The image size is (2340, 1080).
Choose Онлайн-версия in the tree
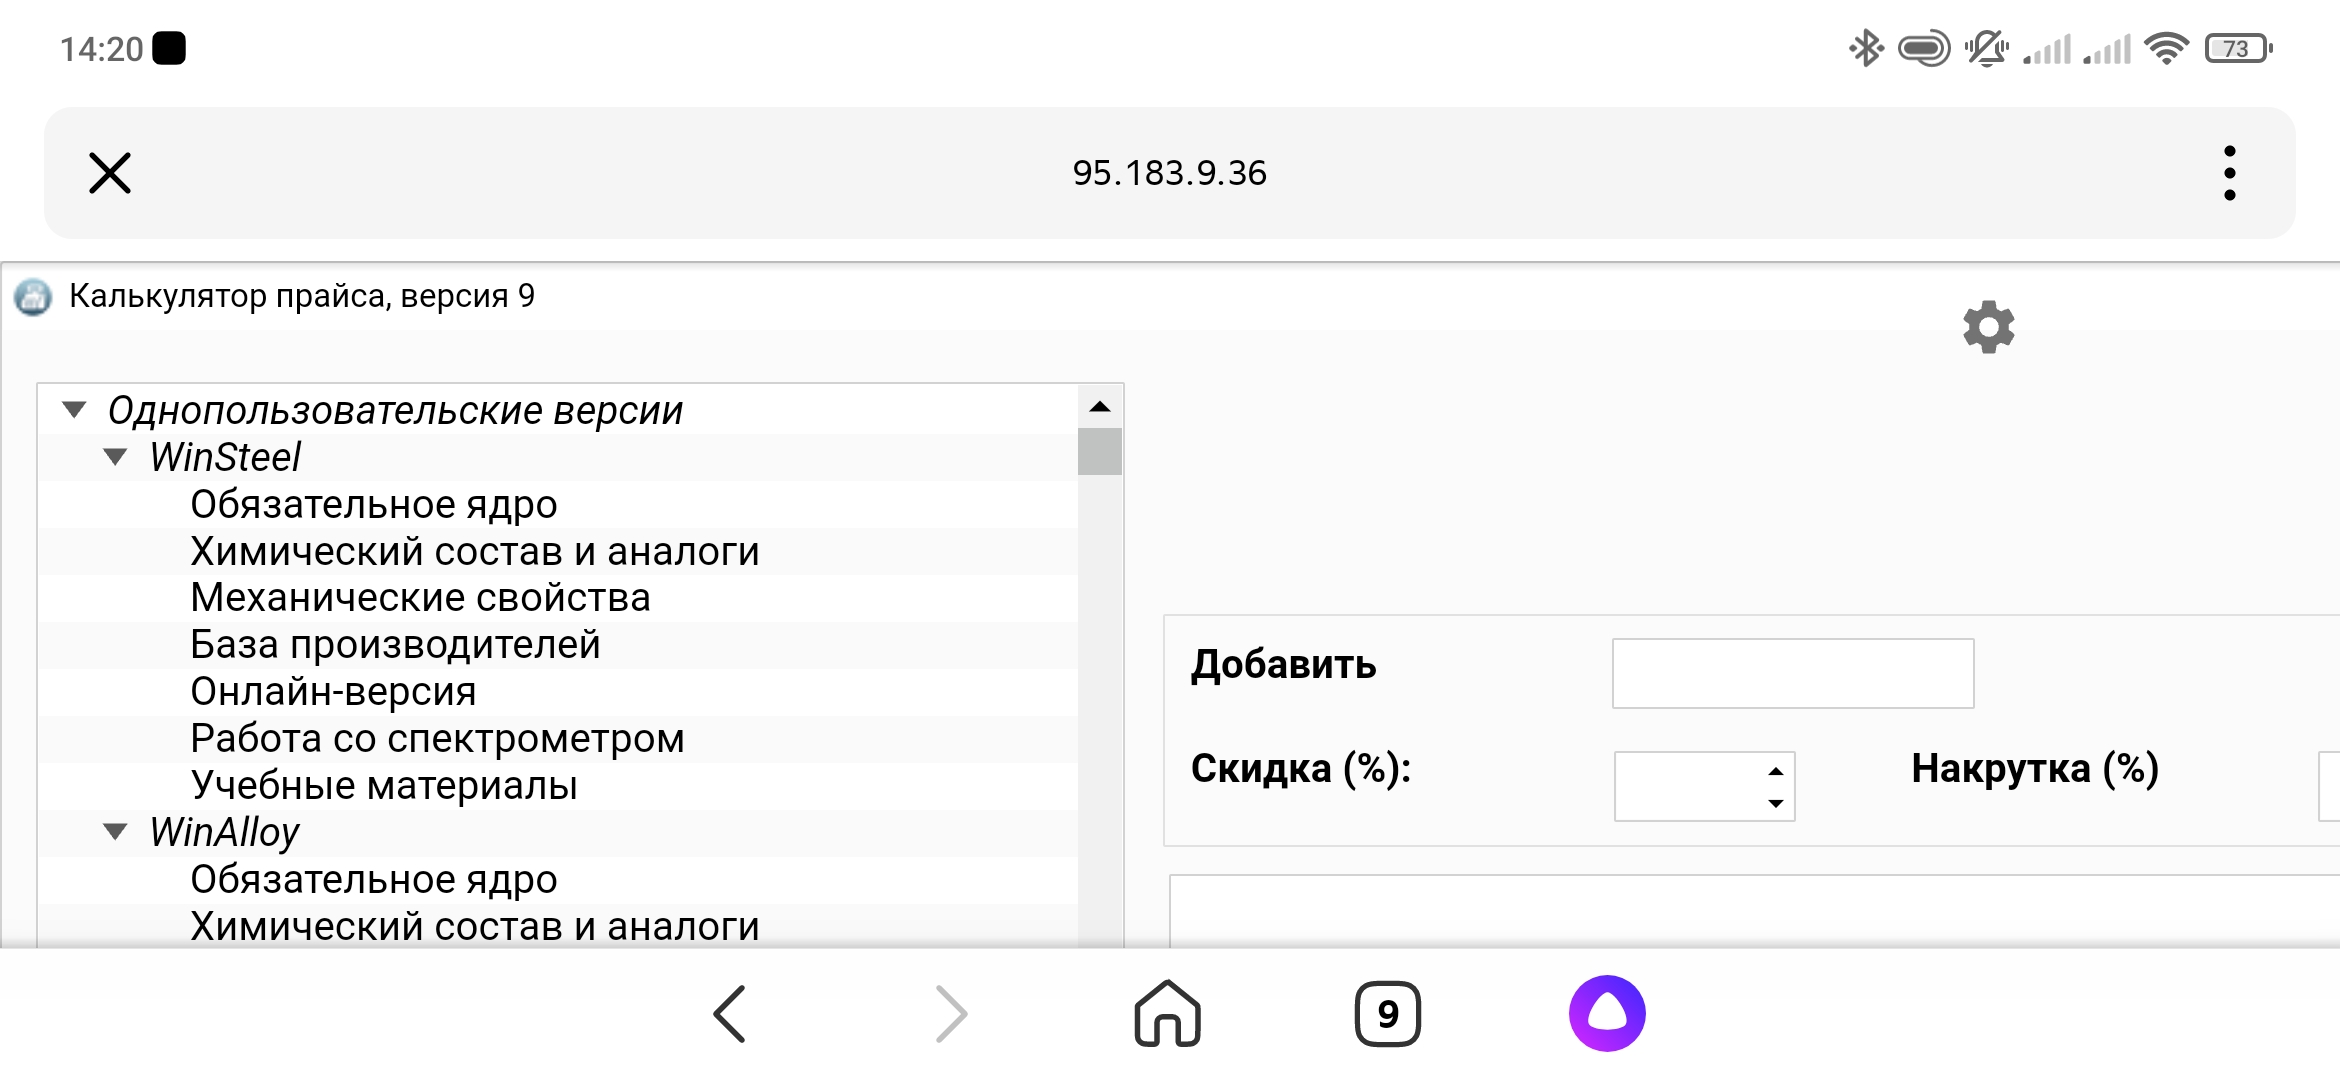[x=333, y=692]
